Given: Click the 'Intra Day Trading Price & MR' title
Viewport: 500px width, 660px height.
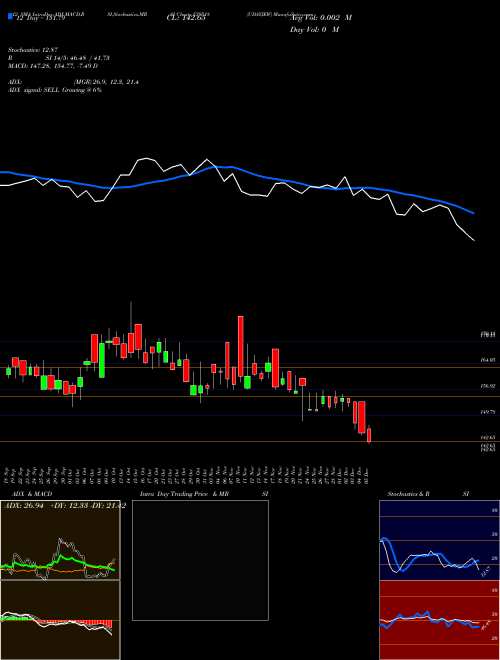Looking at the screenshot, I should tap(184, 494).
